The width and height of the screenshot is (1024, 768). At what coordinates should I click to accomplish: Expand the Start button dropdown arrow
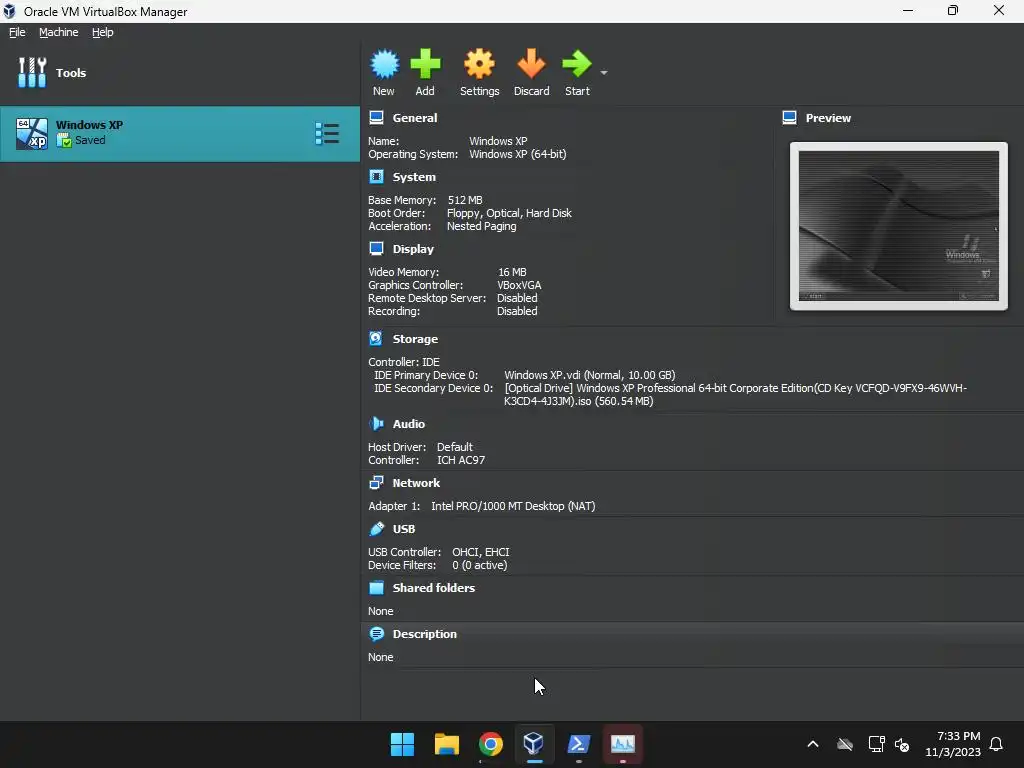[x=604, y=72]
